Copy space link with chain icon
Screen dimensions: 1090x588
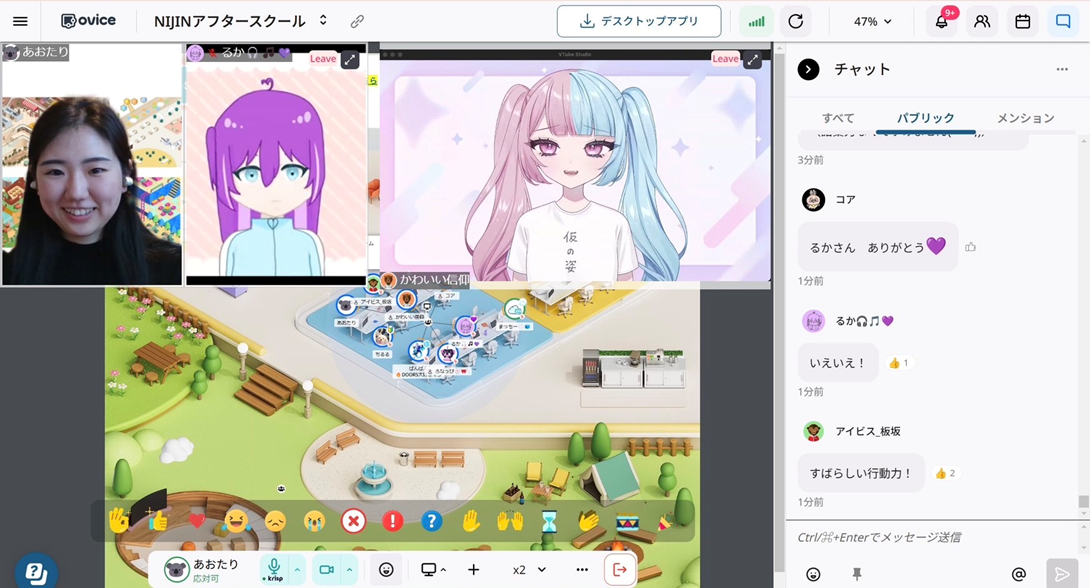(x=357, y=21)
